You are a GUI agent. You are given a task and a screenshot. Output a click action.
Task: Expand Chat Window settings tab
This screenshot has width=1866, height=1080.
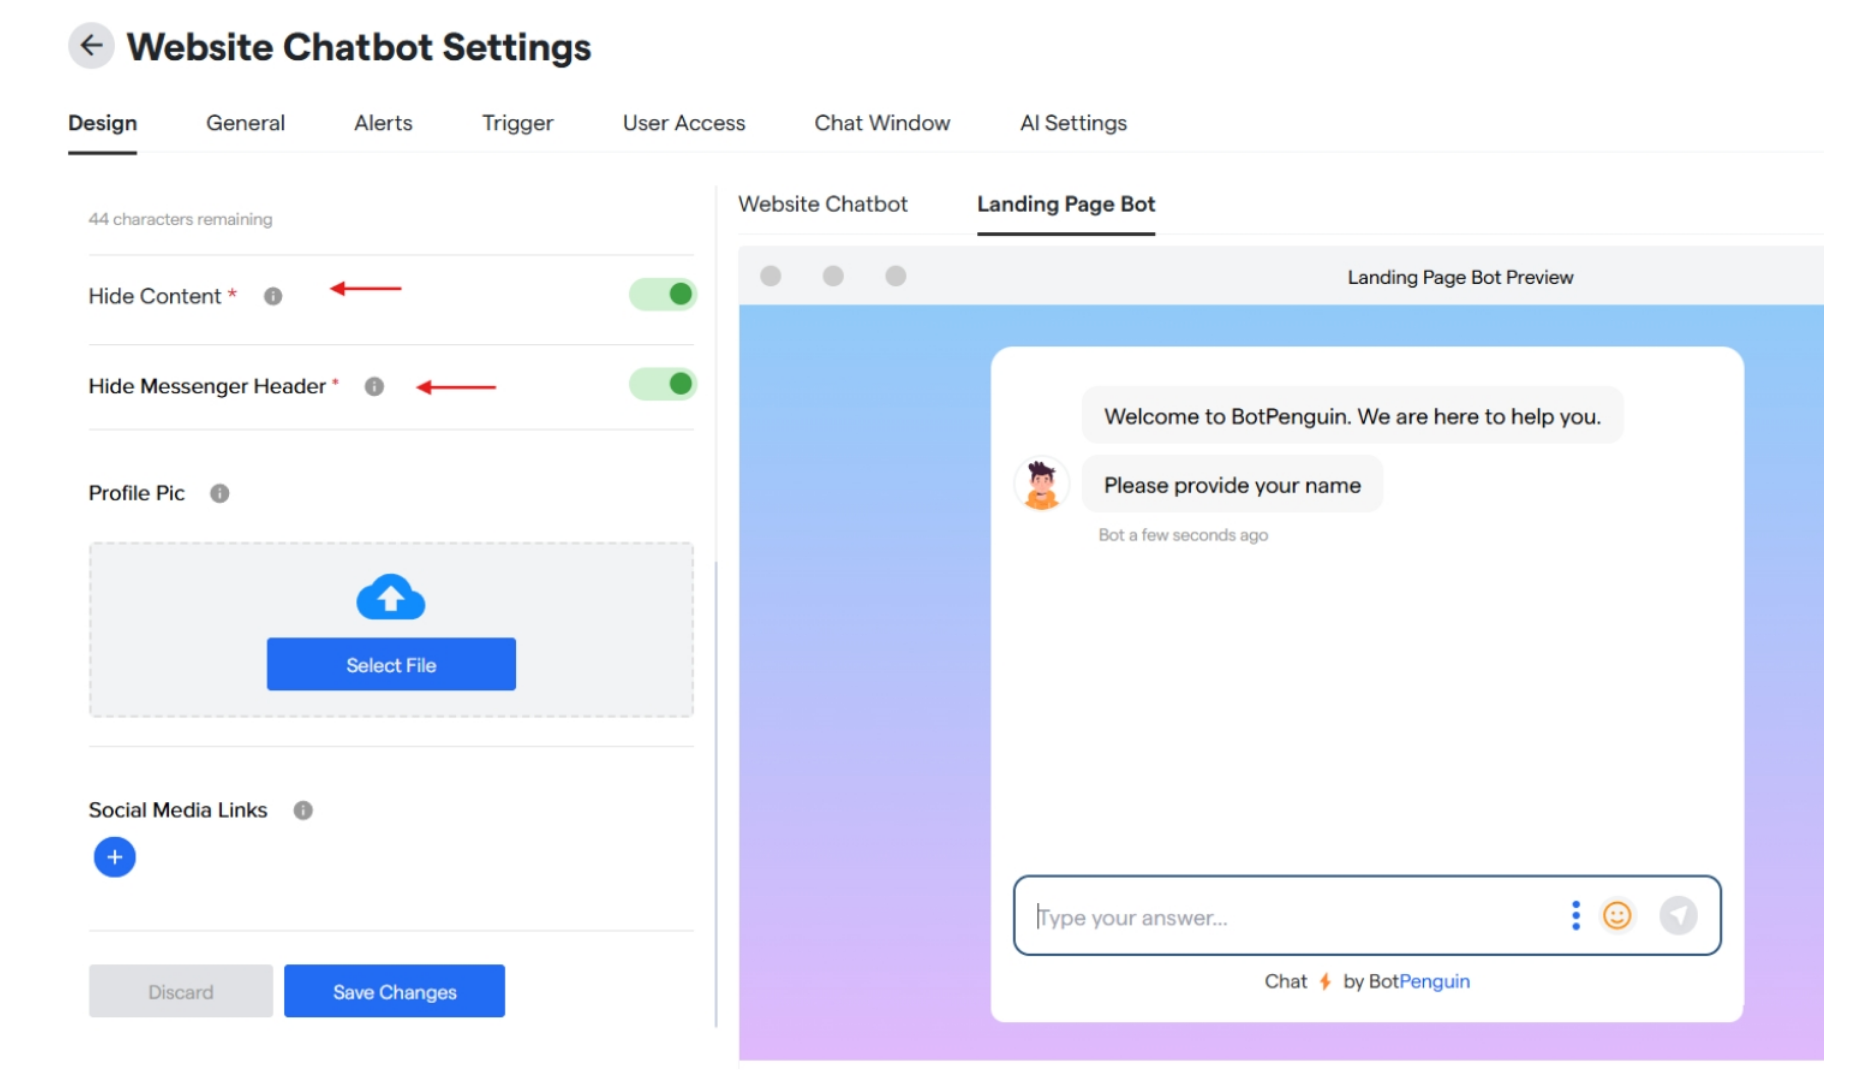click(882, 122)
